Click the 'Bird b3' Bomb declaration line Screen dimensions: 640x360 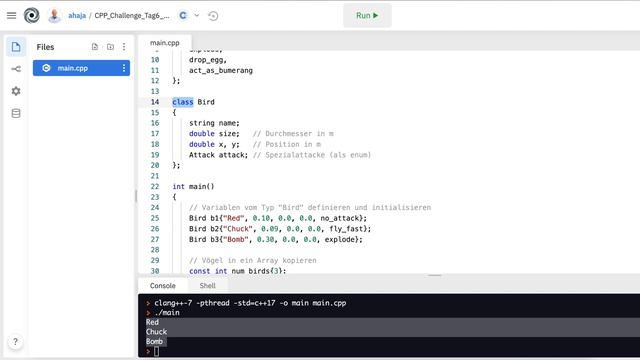276,240
